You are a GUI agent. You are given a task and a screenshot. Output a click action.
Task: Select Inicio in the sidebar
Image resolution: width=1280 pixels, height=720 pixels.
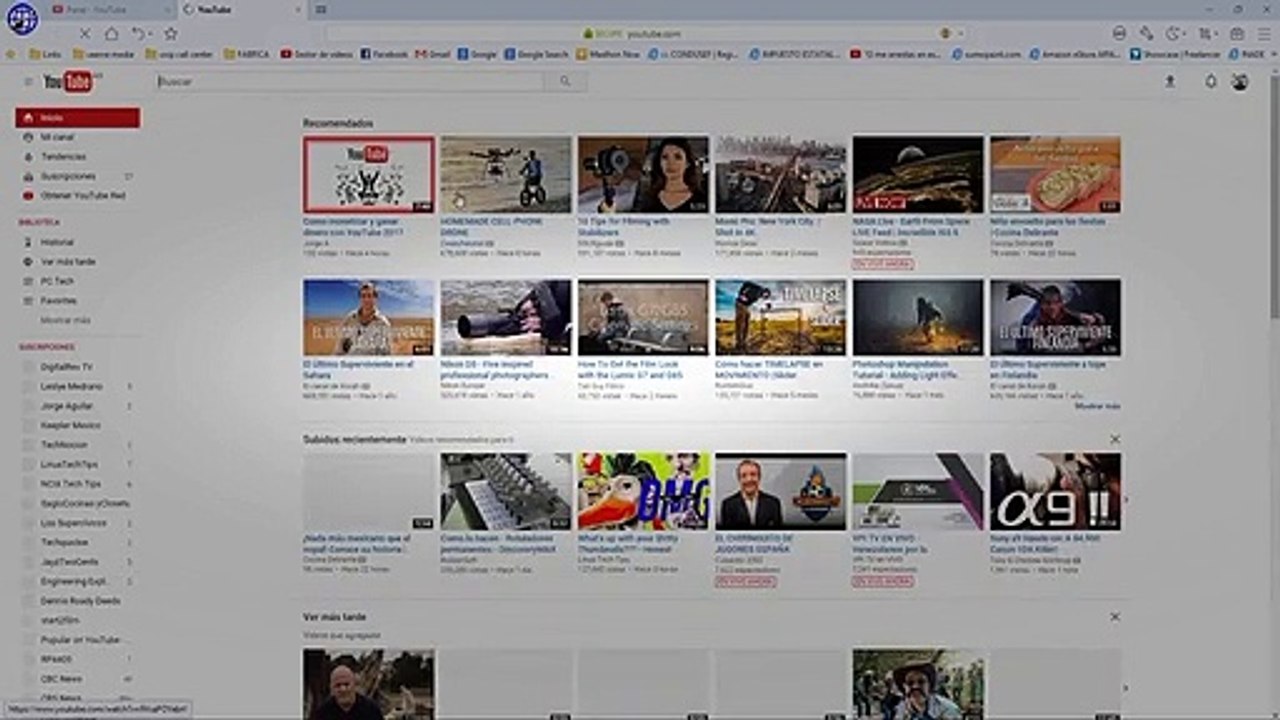coord(77,118)
